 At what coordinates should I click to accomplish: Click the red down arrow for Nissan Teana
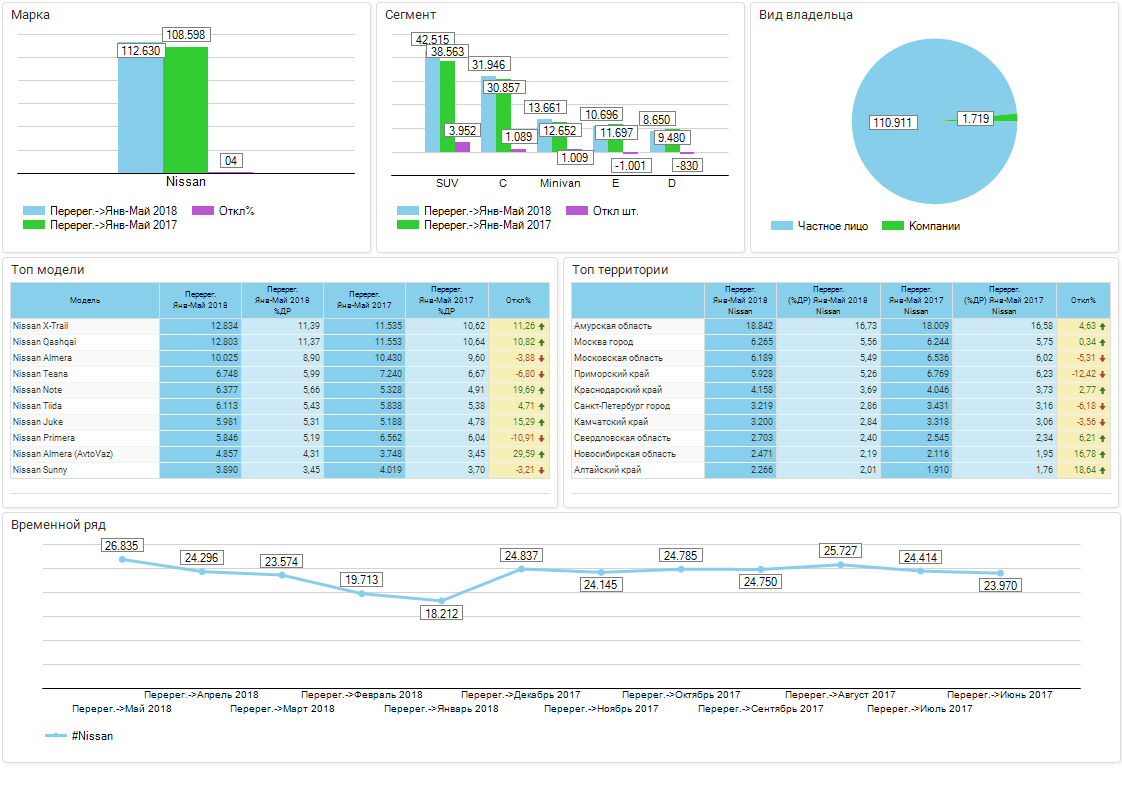pos(542,374)
